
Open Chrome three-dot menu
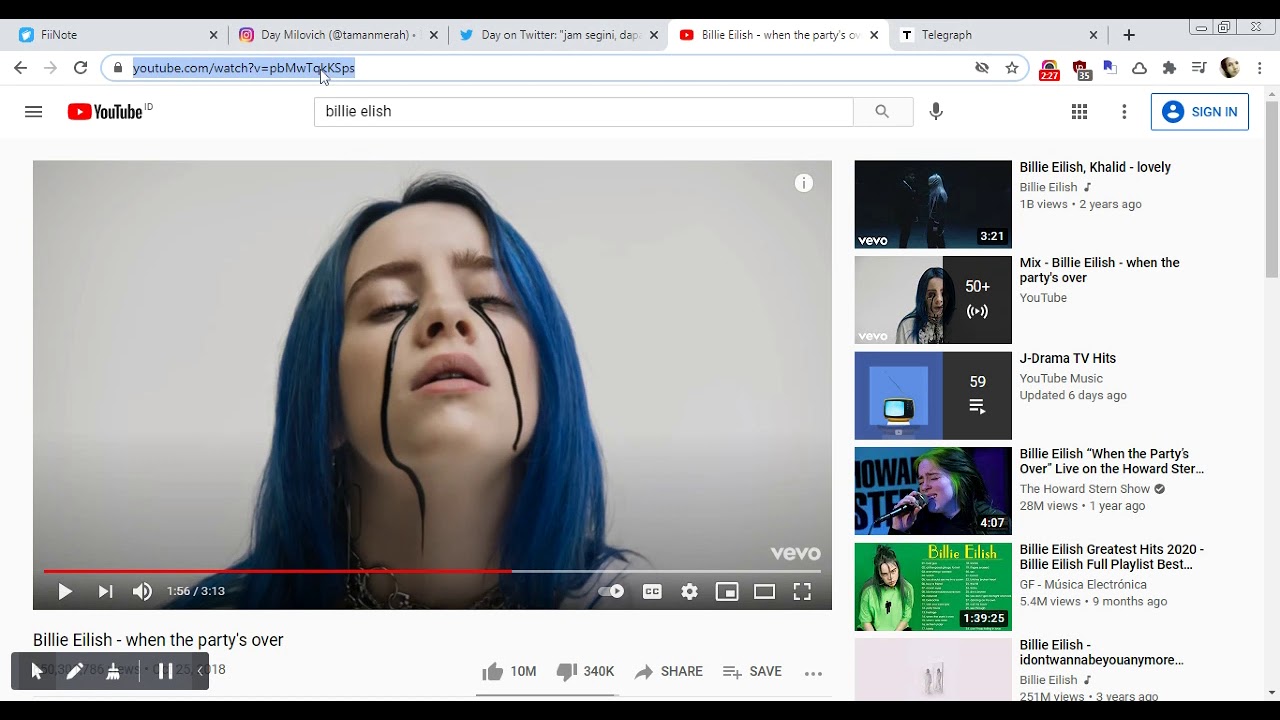[1260, 68]
